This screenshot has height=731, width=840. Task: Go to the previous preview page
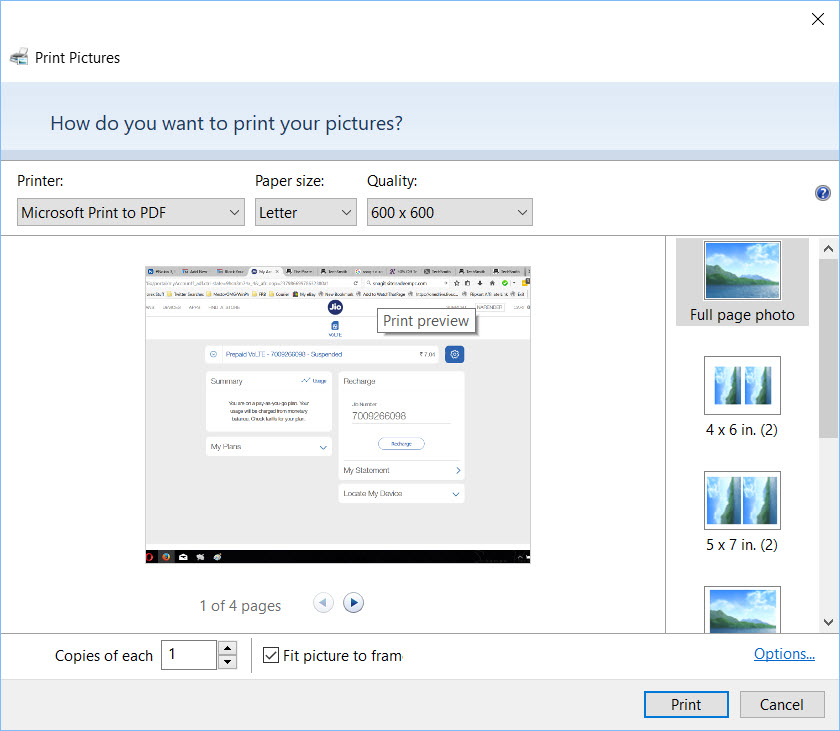[x=323, y=603]
